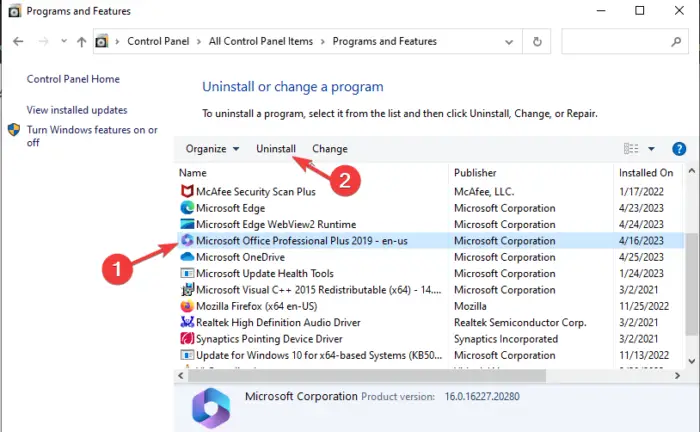This screenshot has height=432, width=700.
Task: Click the Microsoft Office Professional Plus icon
Action: click(187, 241)
